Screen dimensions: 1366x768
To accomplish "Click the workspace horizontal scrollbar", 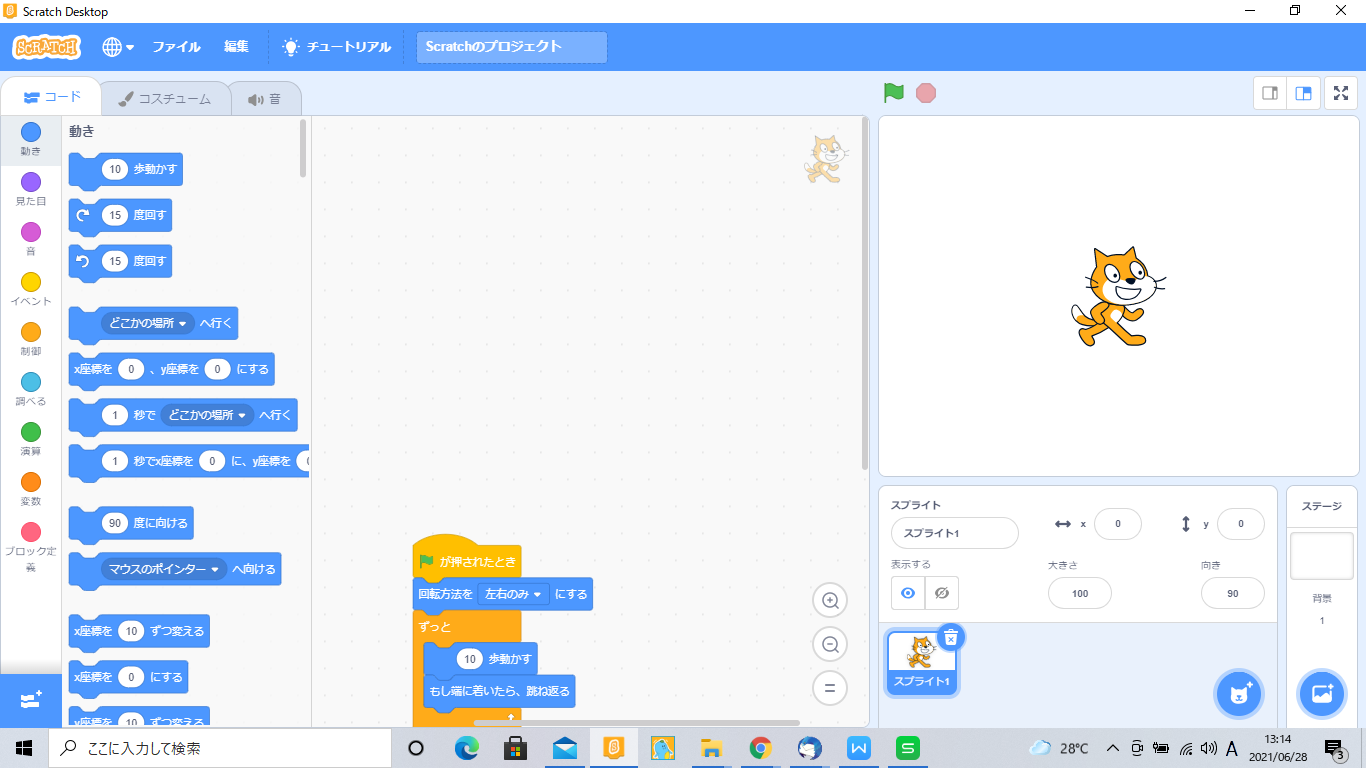I will coord(636,722).
